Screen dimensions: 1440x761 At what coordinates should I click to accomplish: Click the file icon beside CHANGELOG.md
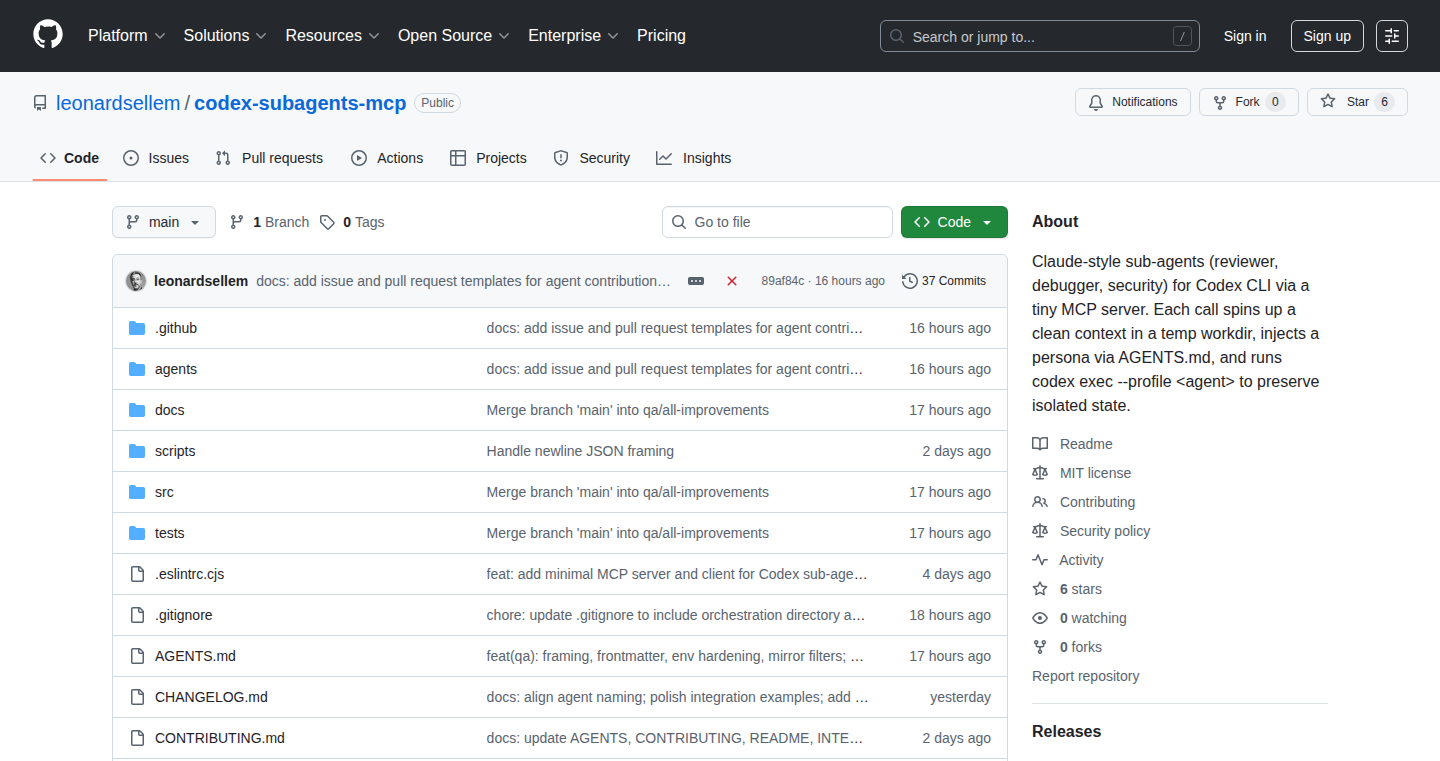tap(137, 697)
